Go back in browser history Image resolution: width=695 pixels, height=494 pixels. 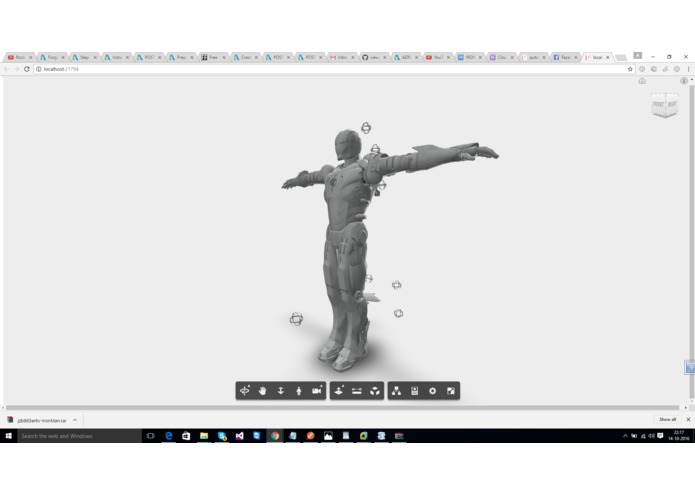(x=6, y=69)
